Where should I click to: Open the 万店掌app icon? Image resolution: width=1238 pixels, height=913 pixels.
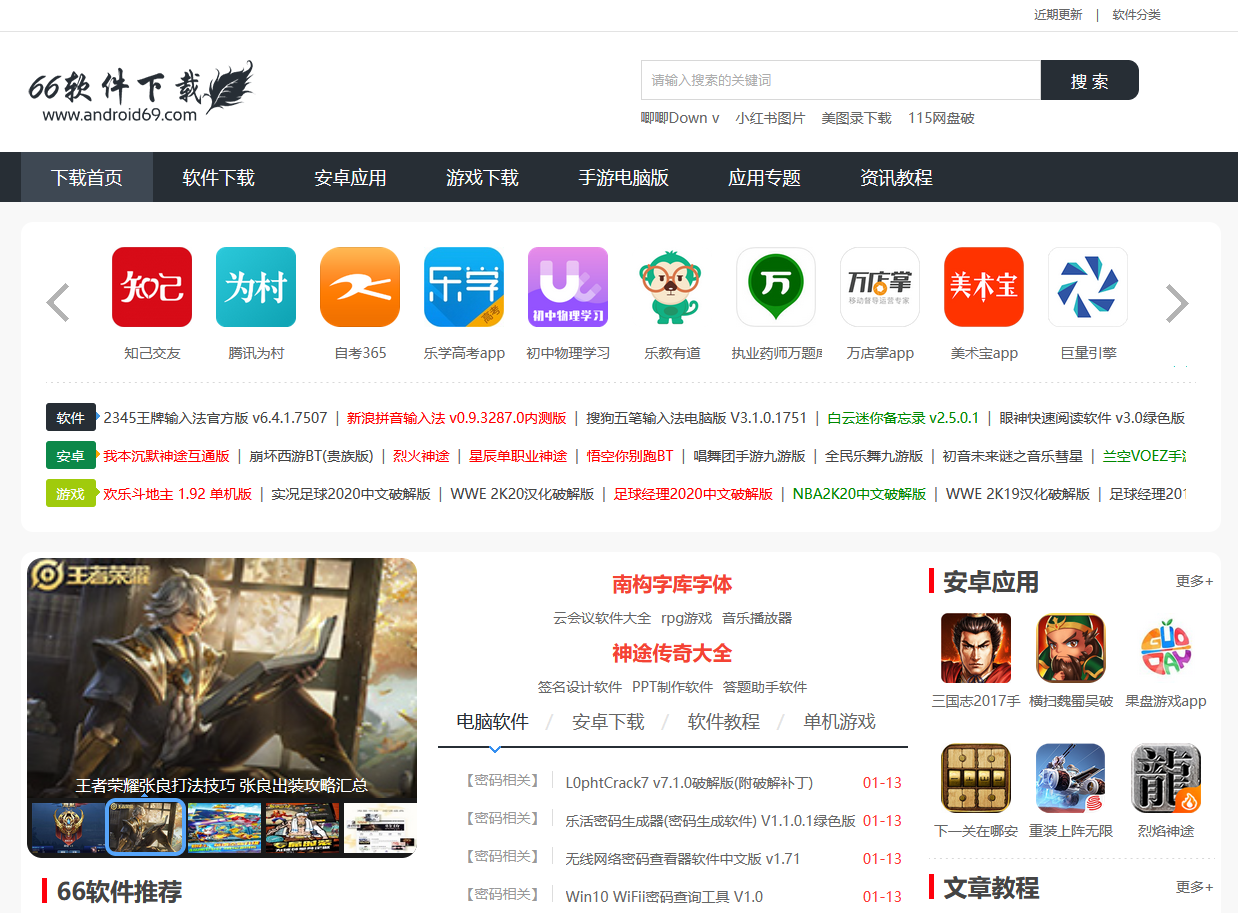[x=880, y=287]
